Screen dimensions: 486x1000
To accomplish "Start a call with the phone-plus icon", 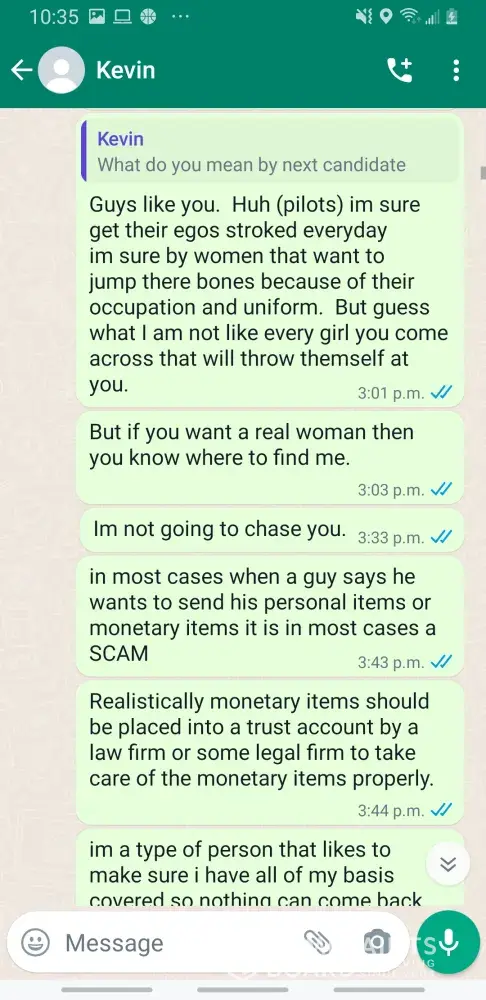I will pyautogui.click(x=401, y=70).
